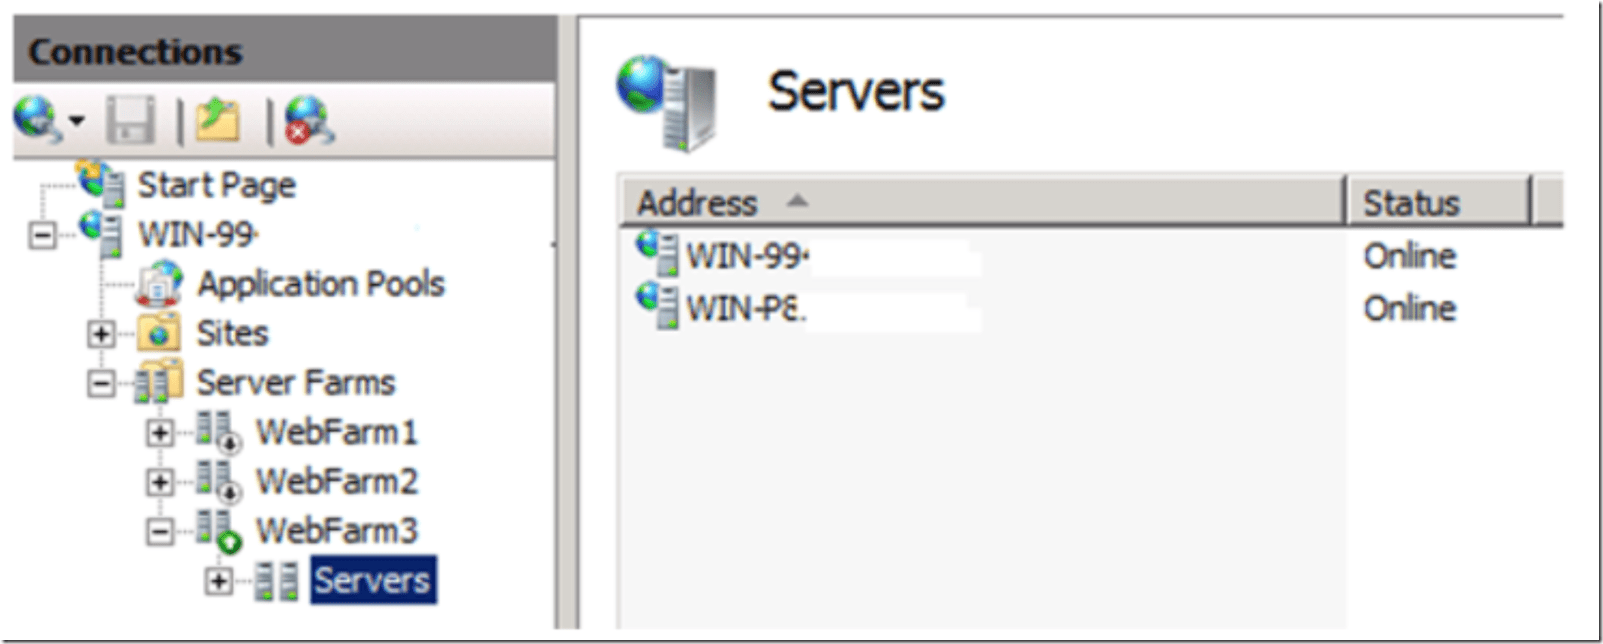The height and width of the screenshot is (644, 1603).
Task: Collapse the WIN-99 server node
Action: (42, 235)
